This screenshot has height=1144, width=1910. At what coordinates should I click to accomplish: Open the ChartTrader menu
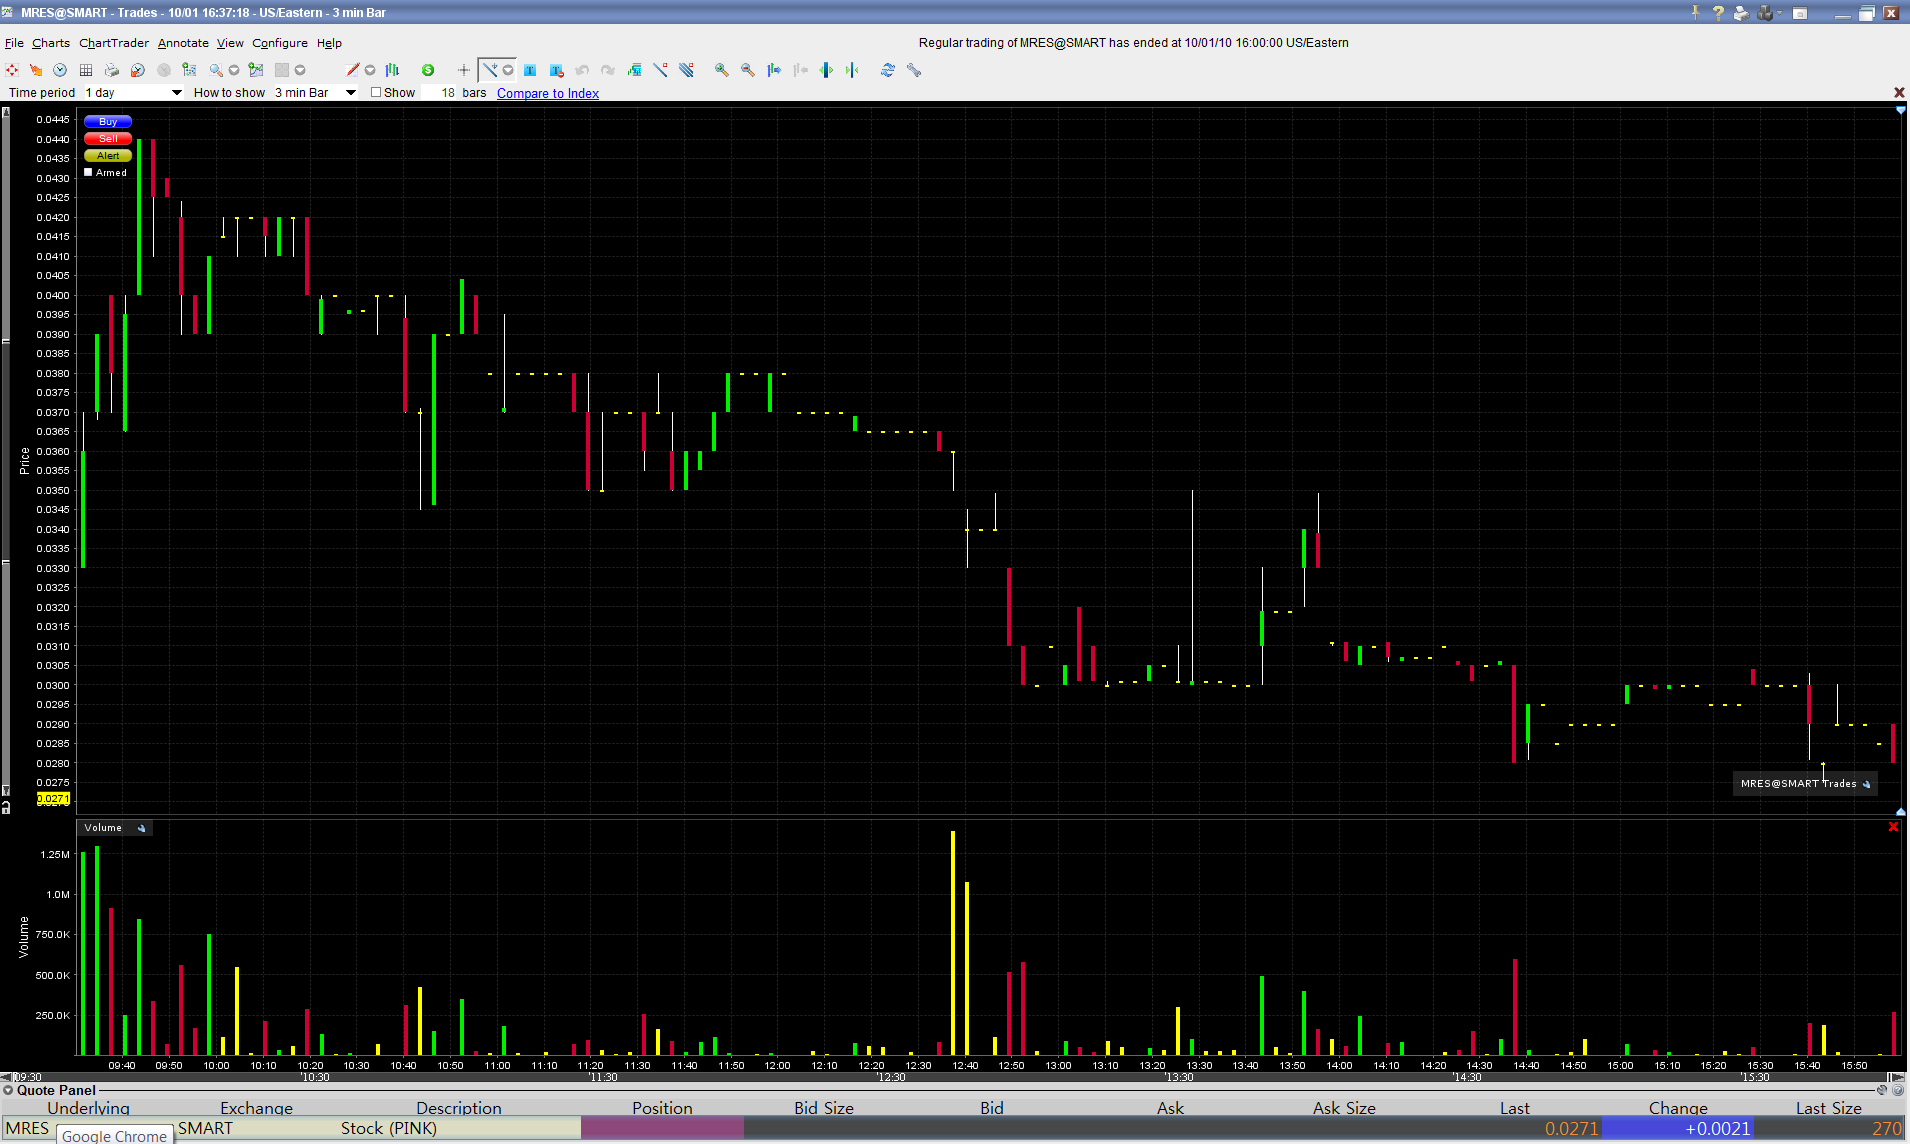(x=113, y=43)
